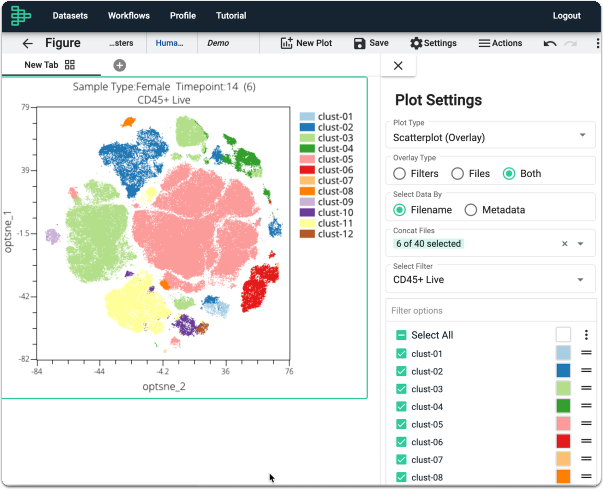Uncheck the clust-08 checkbox
Screen dimensions: 603x489
401,477
